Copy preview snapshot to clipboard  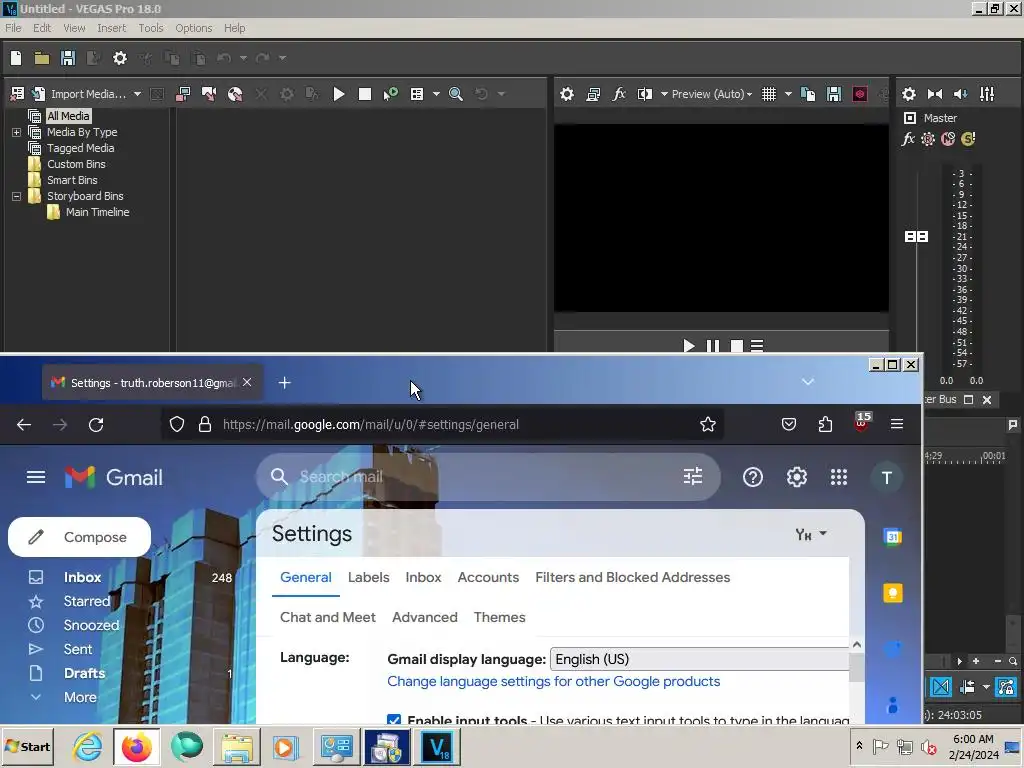click(808, 94)
